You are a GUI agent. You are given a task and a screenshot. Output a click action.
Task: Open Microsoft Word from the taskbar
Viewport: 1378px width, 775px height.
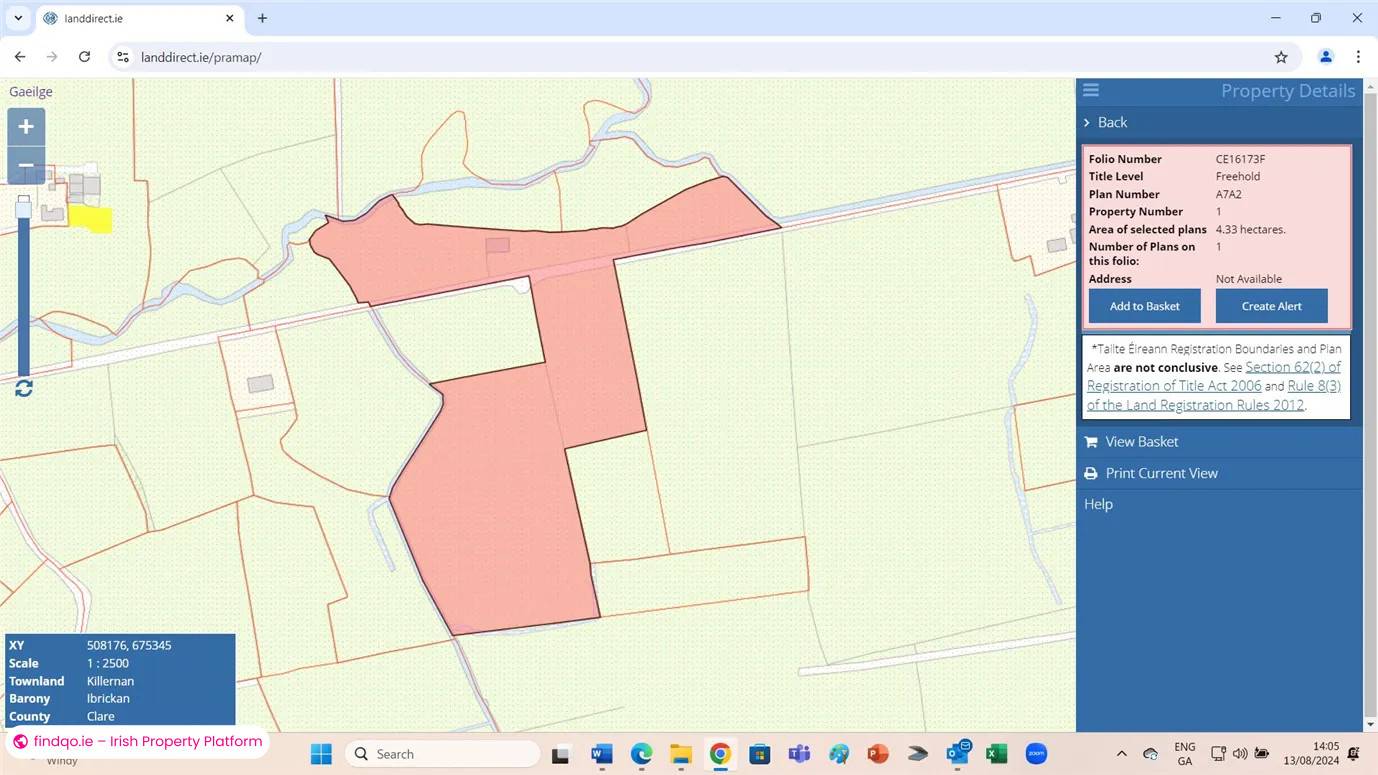coord(601,754)
